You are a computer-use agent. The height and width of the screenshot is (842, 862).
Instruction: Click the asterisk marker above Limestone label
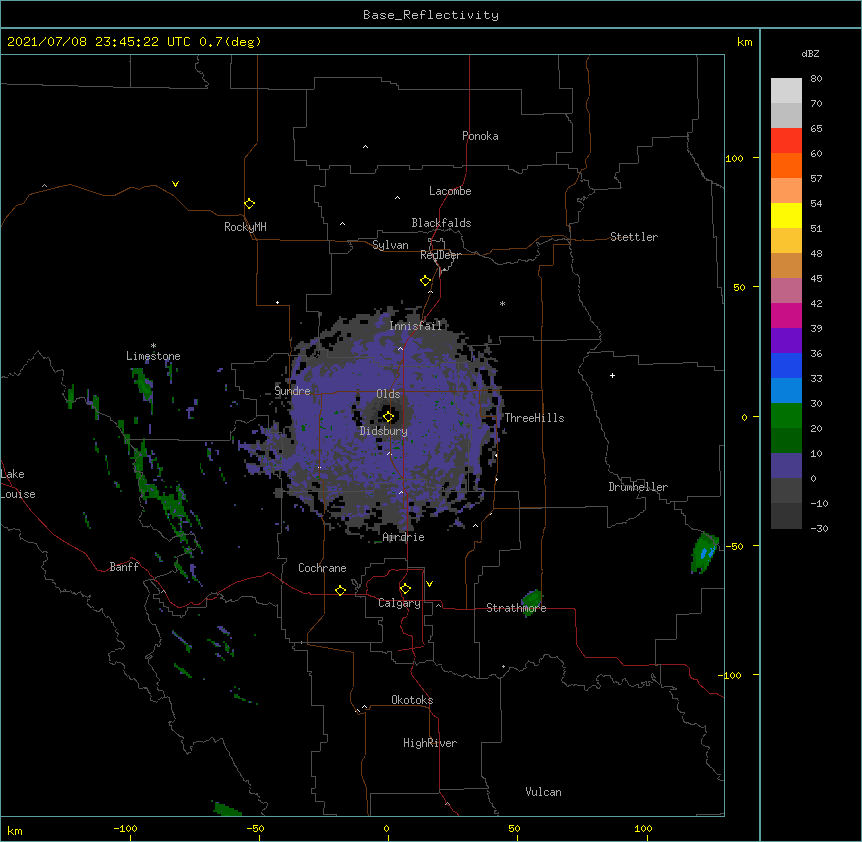click(153, 346)
